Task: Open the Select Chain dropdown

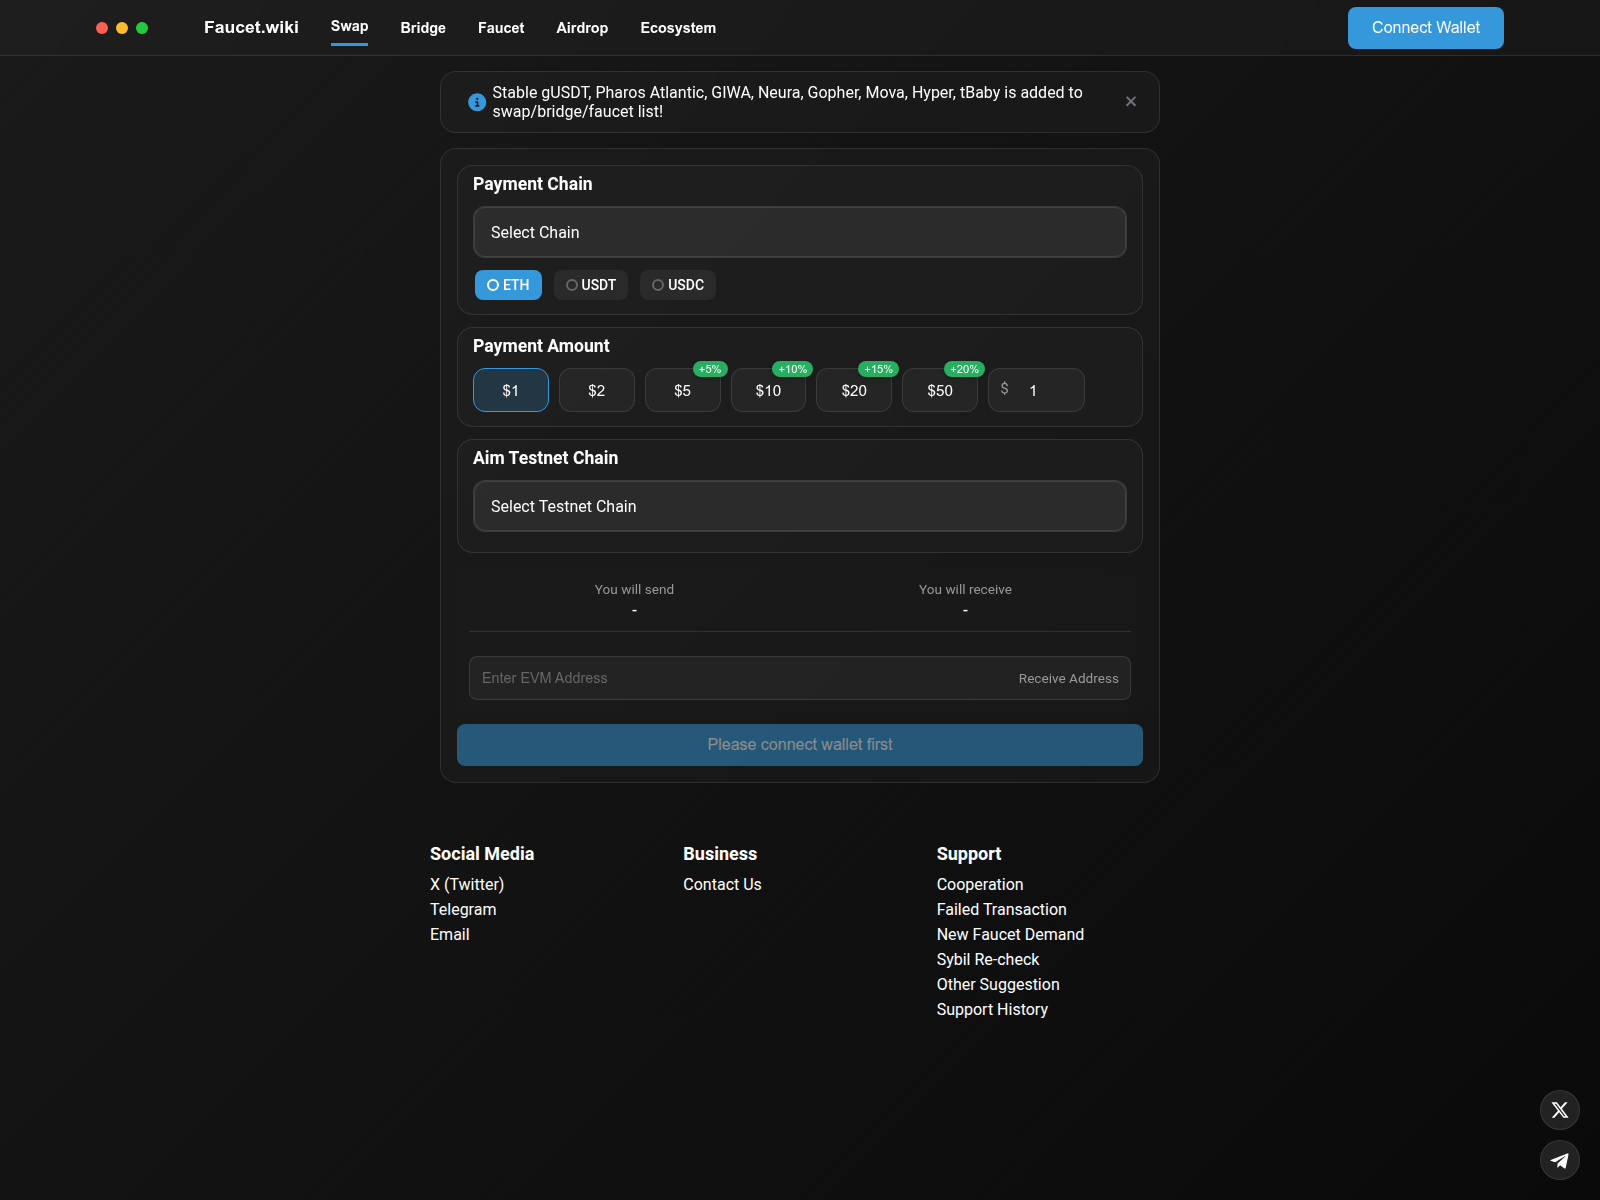Action: coord(800,232)
